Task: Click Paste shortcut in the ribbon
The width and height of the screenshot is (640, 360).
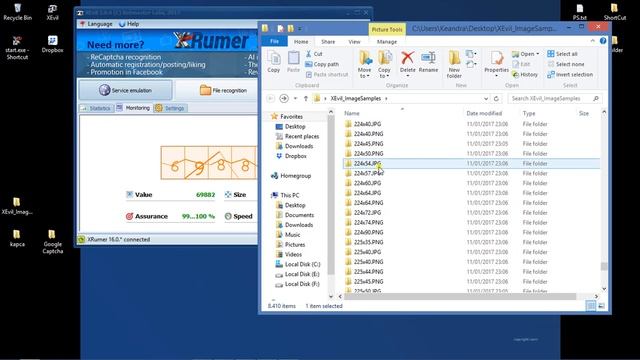Action: 327,75
